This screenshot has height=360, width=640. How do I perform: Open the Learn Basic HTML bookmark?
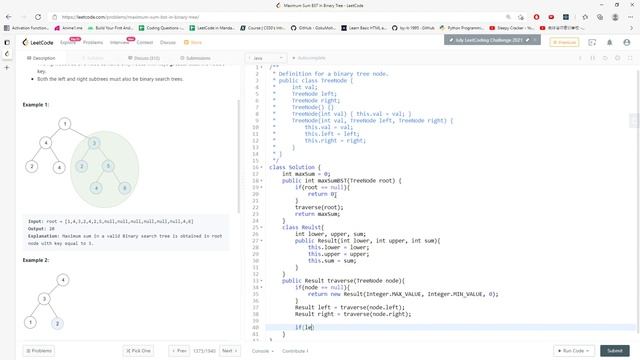tap(364, 28)
